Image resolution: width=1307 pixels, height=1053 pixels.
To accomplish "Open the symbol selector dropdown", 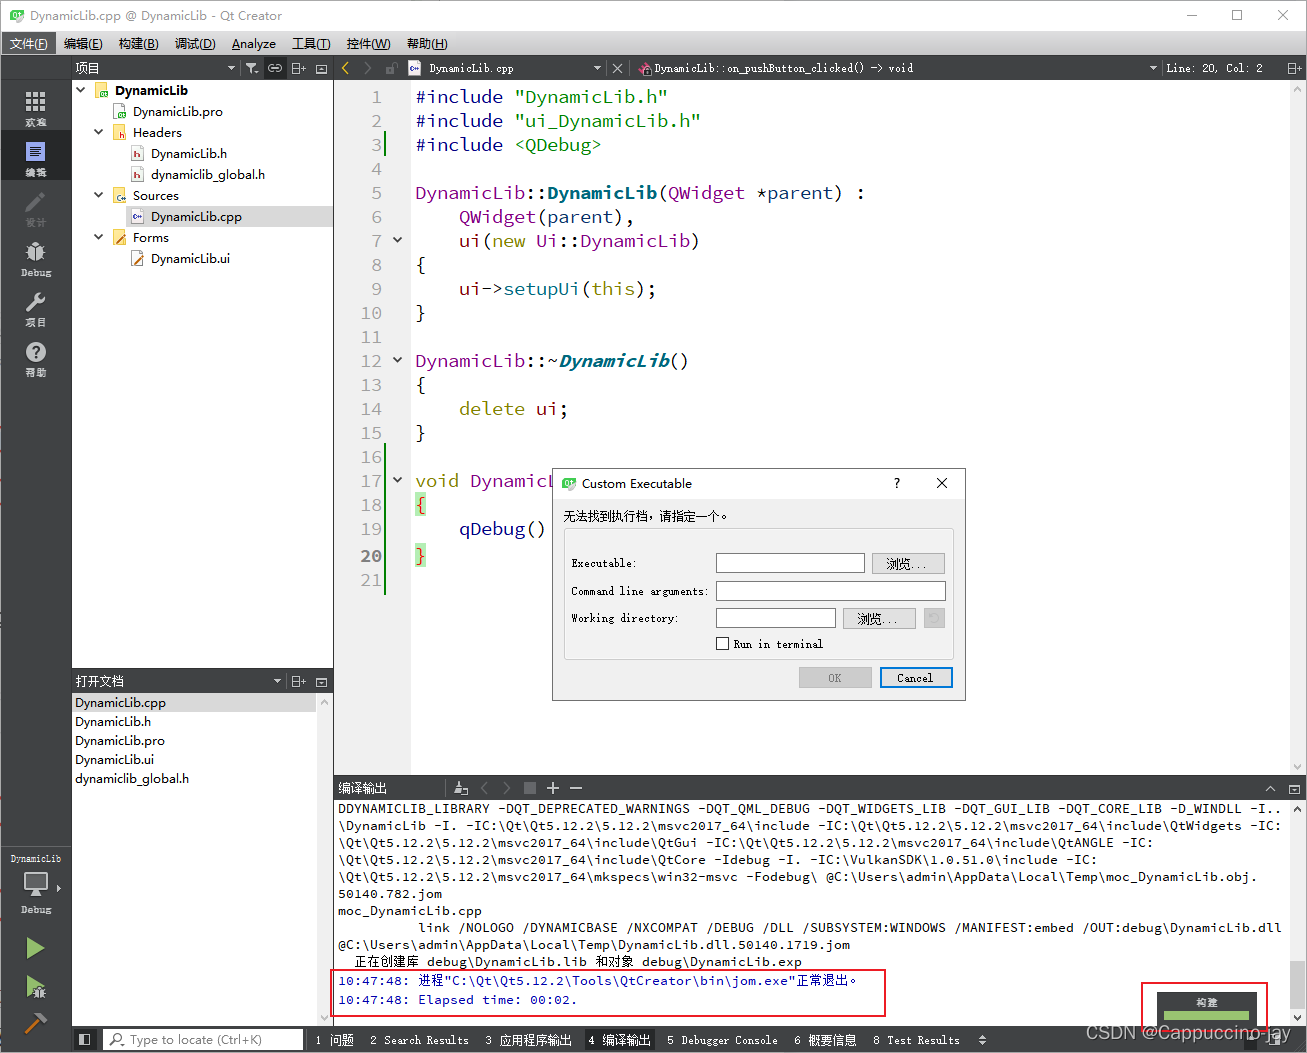I will [1153, 68].
